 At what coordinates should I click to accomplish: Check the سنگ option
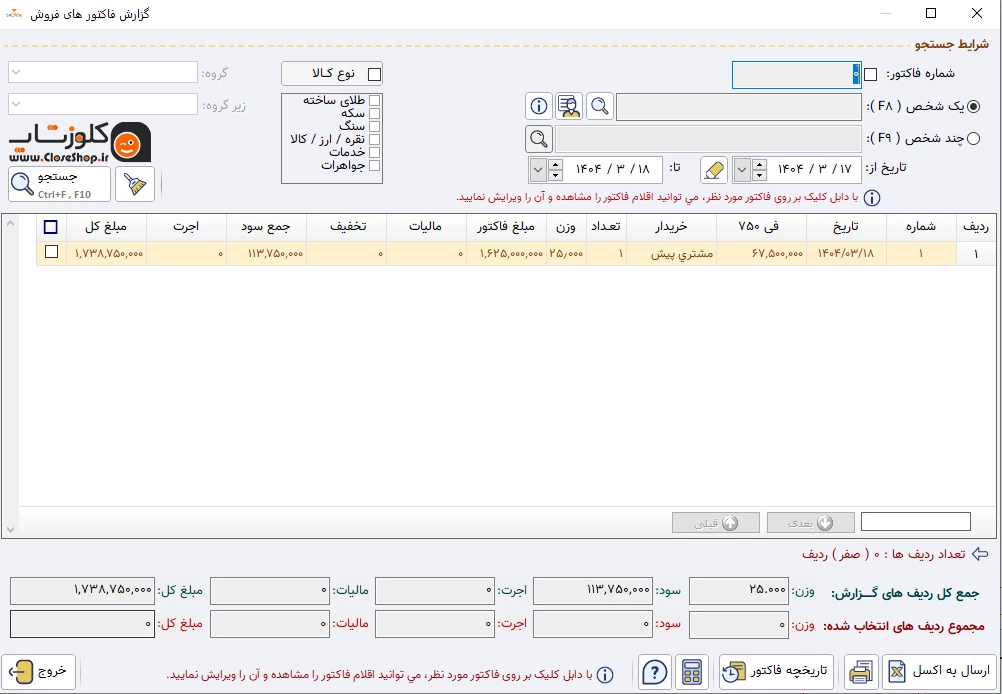point(374,127)
